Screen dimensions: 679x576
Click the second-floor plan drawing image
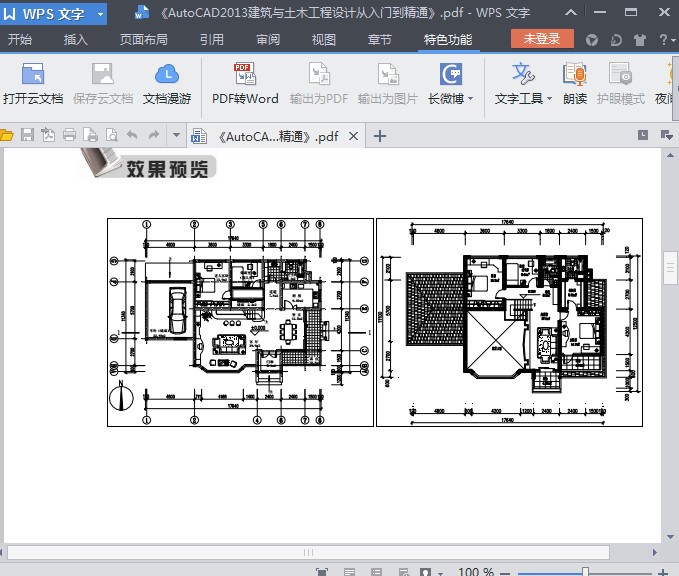coord(509,322)
